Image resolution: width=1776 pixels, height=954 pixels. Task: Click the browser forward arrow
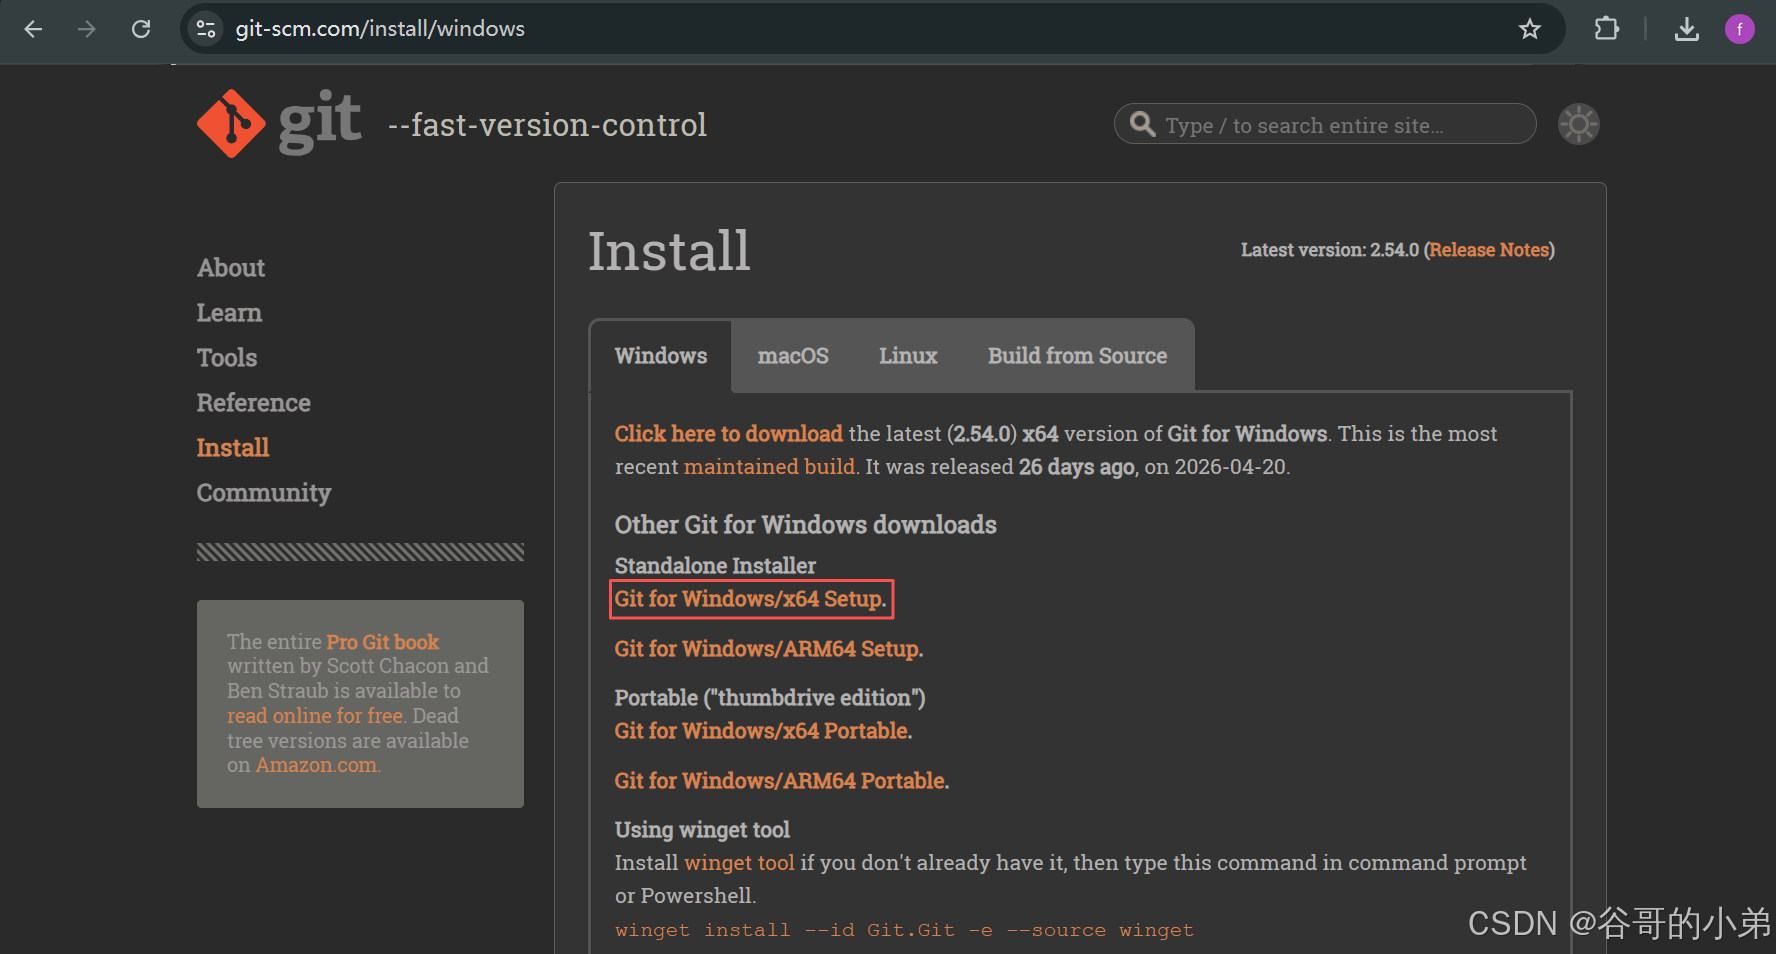(x=87, y=29)
